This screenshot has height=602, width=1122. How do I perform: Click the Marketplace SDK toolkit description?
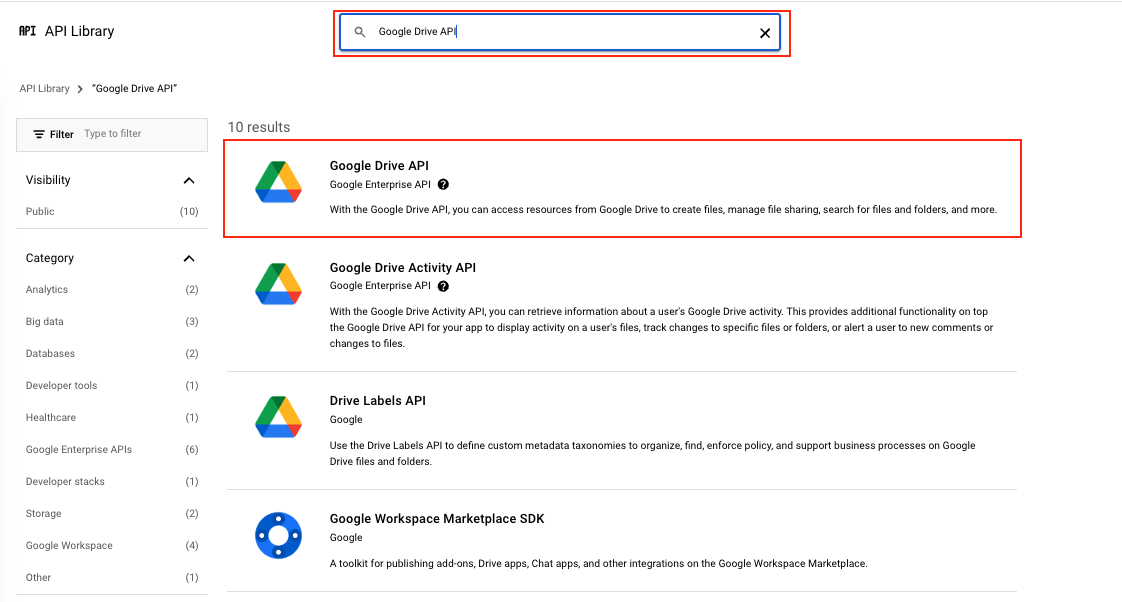pos(598,563)
